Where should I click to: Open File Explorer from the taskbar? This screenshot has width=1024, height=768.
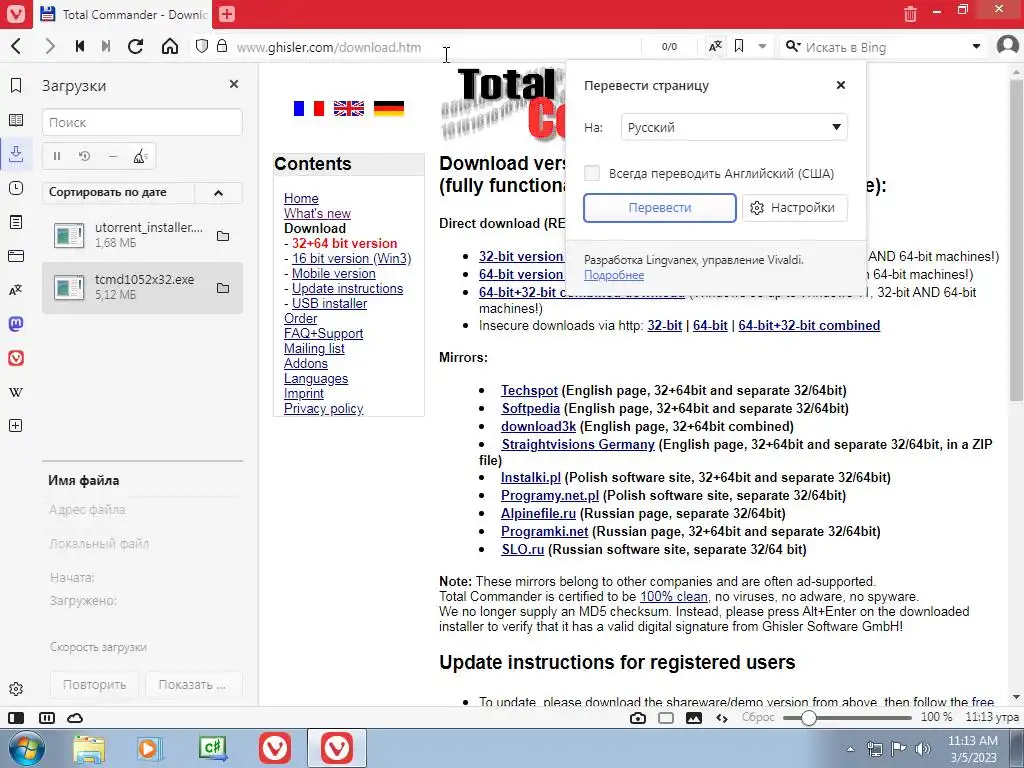89,749
